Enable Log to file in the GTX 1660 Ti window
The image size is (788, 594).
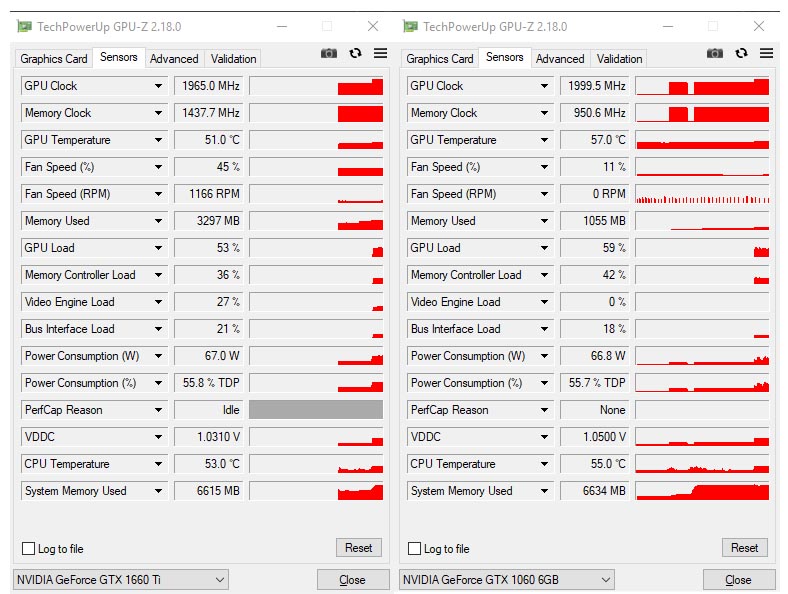(x=29, y=548)
